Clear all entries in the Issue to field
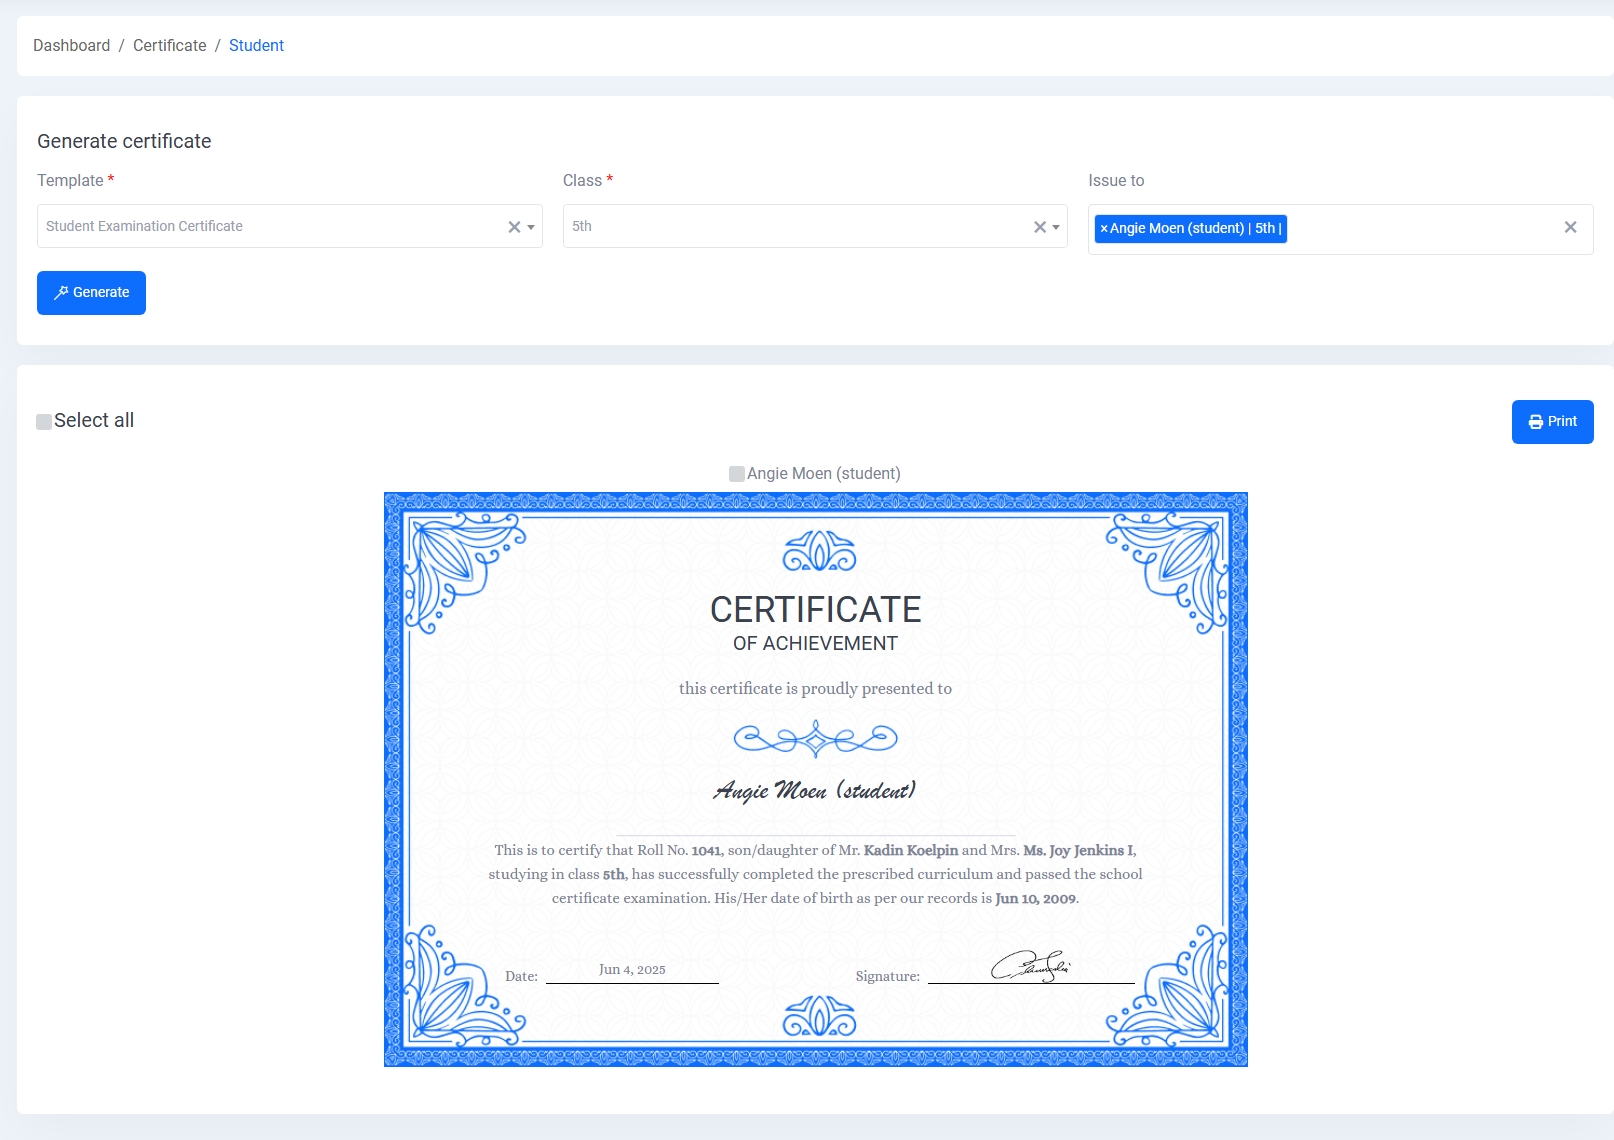This screenshot has width=1614, height=1140. (x=1569, y=227)
